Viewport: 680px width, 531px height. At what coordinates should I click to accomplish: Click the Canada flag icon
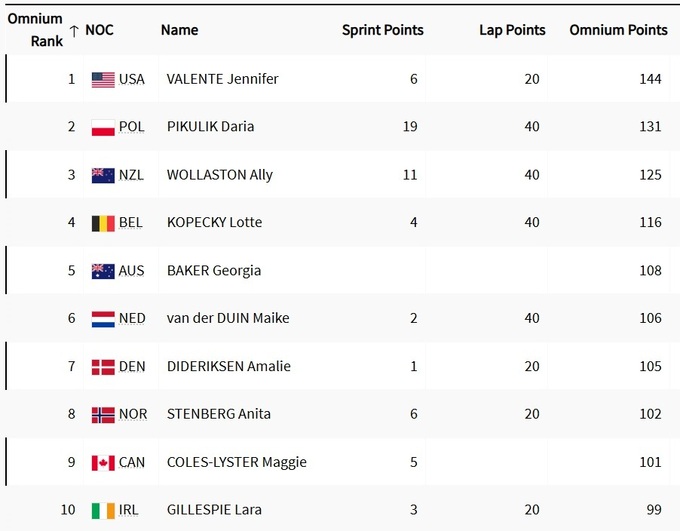103,463
